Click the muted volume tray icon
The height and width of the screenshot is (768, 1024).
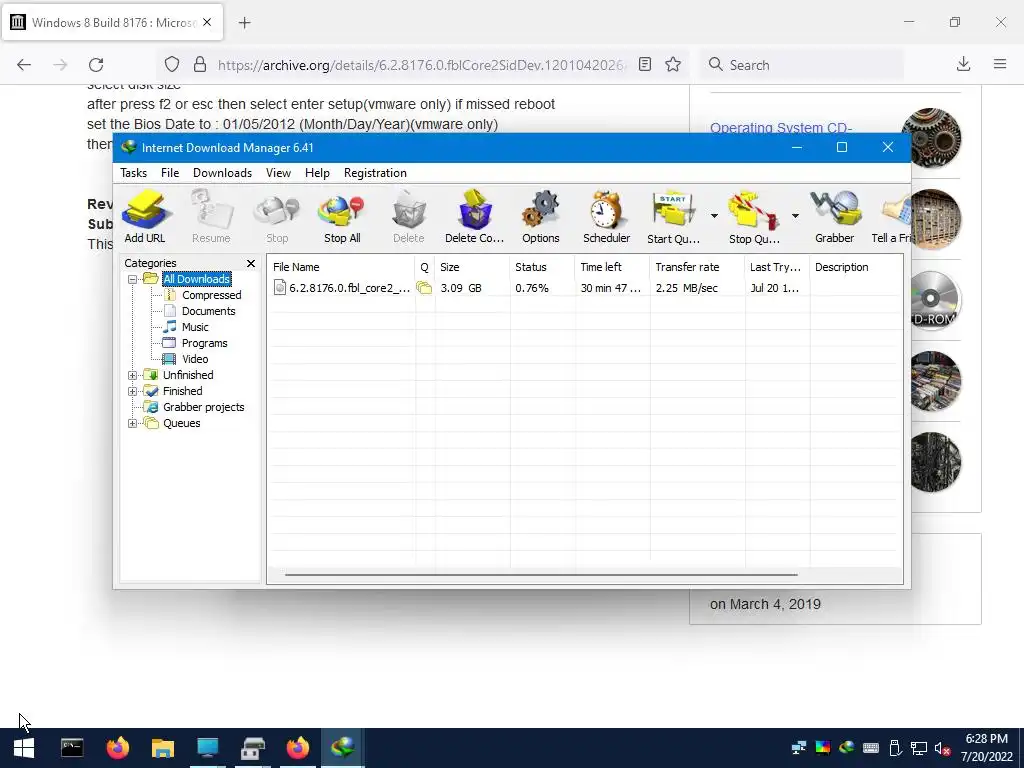[x=942, y=749]
